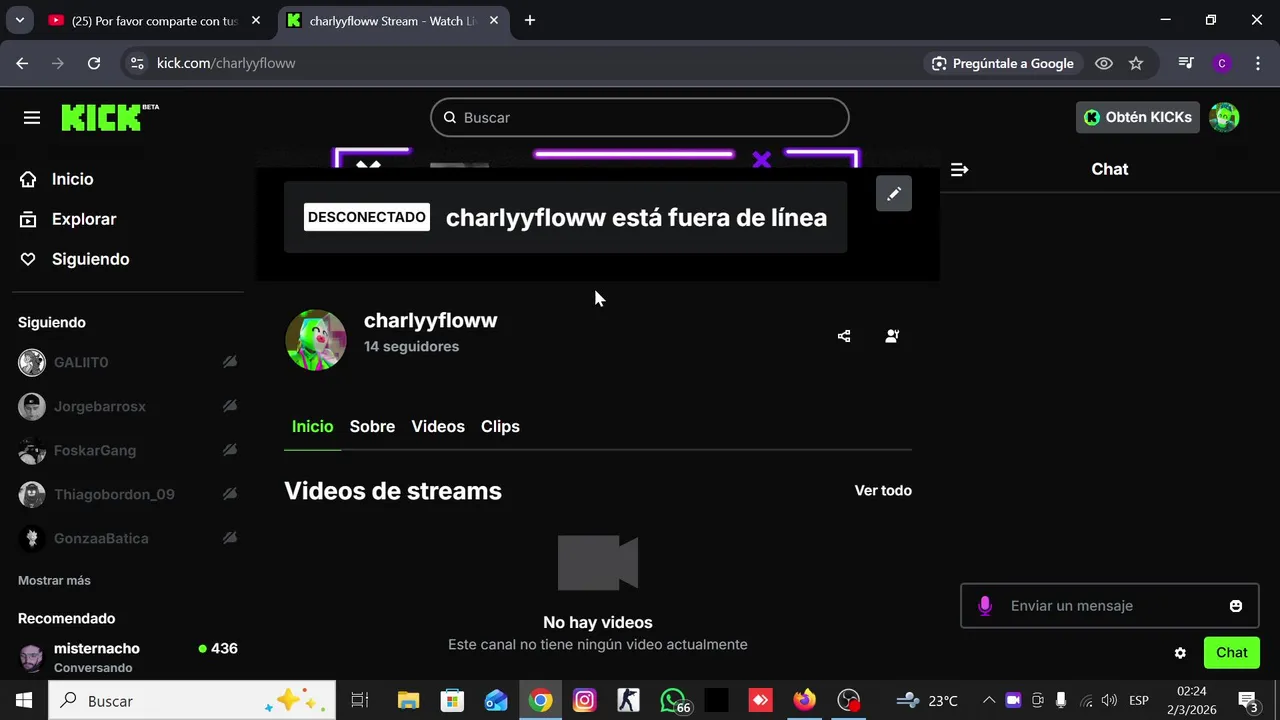Screen dimensions: 1280x720
Task: Click the offline icon beside GonzaaBatica
Action: coord(230,538)
